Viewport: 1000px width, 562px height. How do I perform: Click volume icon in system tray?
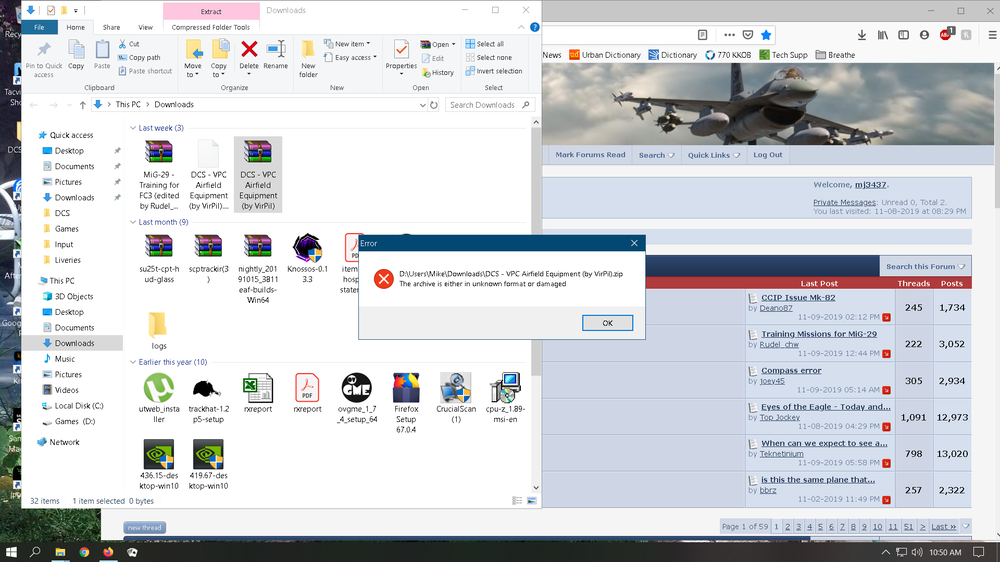click(x=916, y=552)
